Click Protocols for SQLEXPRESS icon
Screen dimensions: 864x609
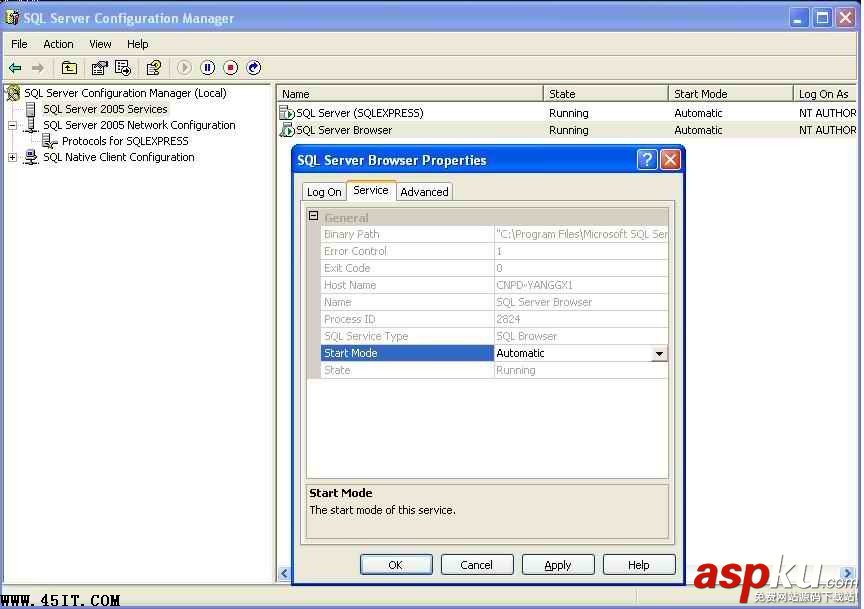click(50, 142)
